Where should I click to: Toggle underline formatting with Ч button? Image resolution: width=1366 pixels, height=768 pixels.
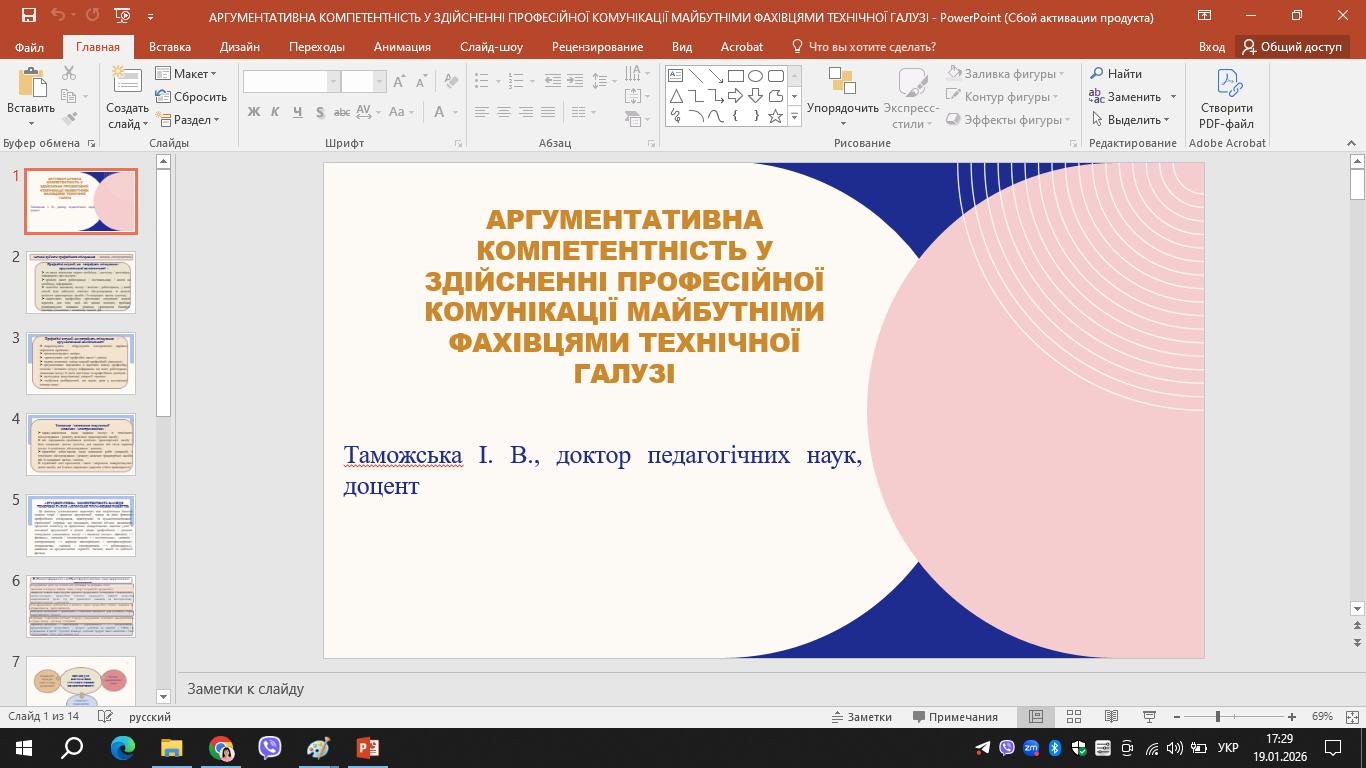click(x=297, y=111)
